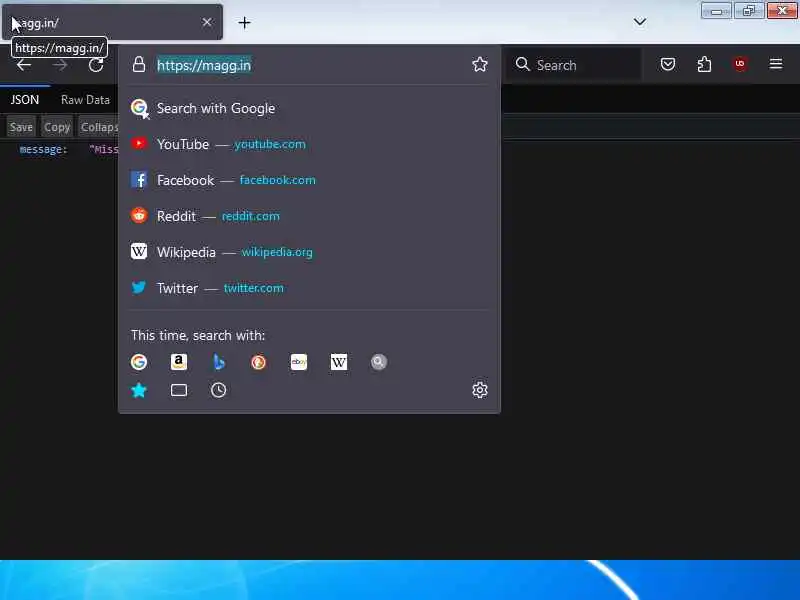Select the Facebook suggestion row
The width and height of the screenshot is (800, 600).
click(x=309, y=180)
